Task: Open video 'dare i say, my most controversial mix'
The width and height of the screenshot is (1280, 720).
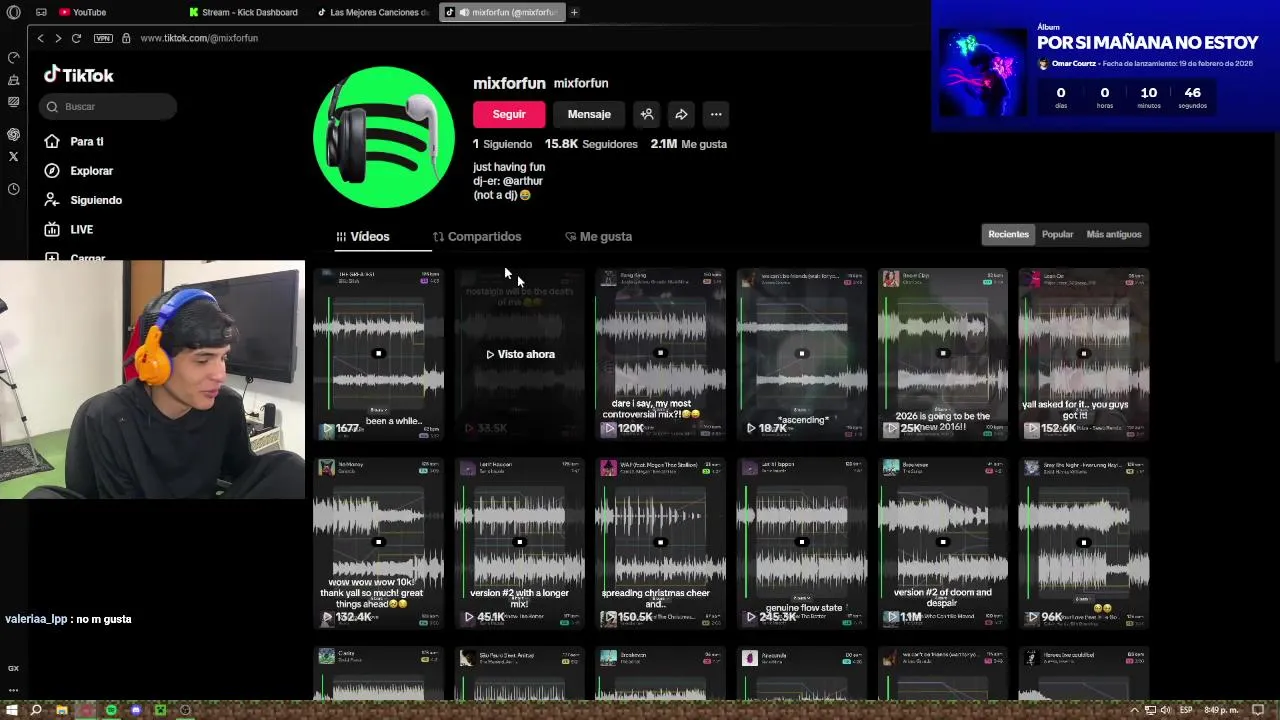Action: (660, 354)
